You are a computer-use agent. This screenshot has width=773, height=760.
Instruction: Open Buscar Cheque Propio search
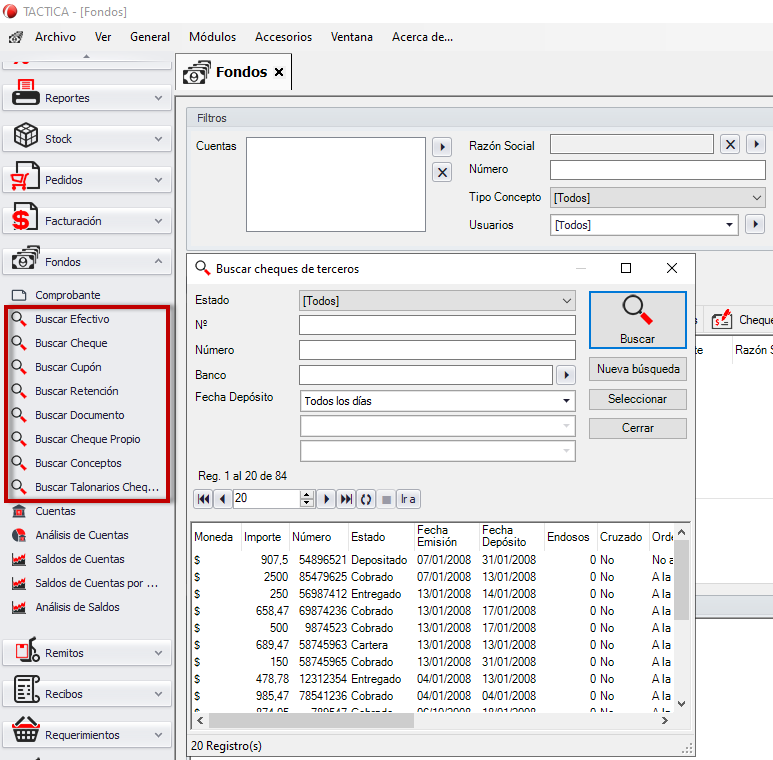pos(87,439)
